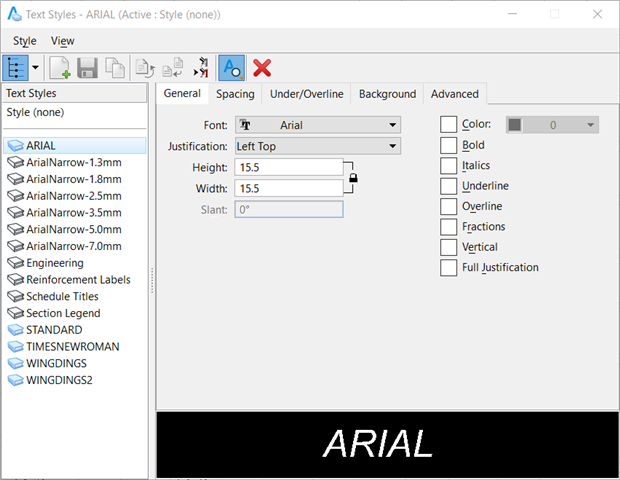Select ArialNarrow-7.0mm style
Screen dimensions: 620x480
tap(74, 246)
